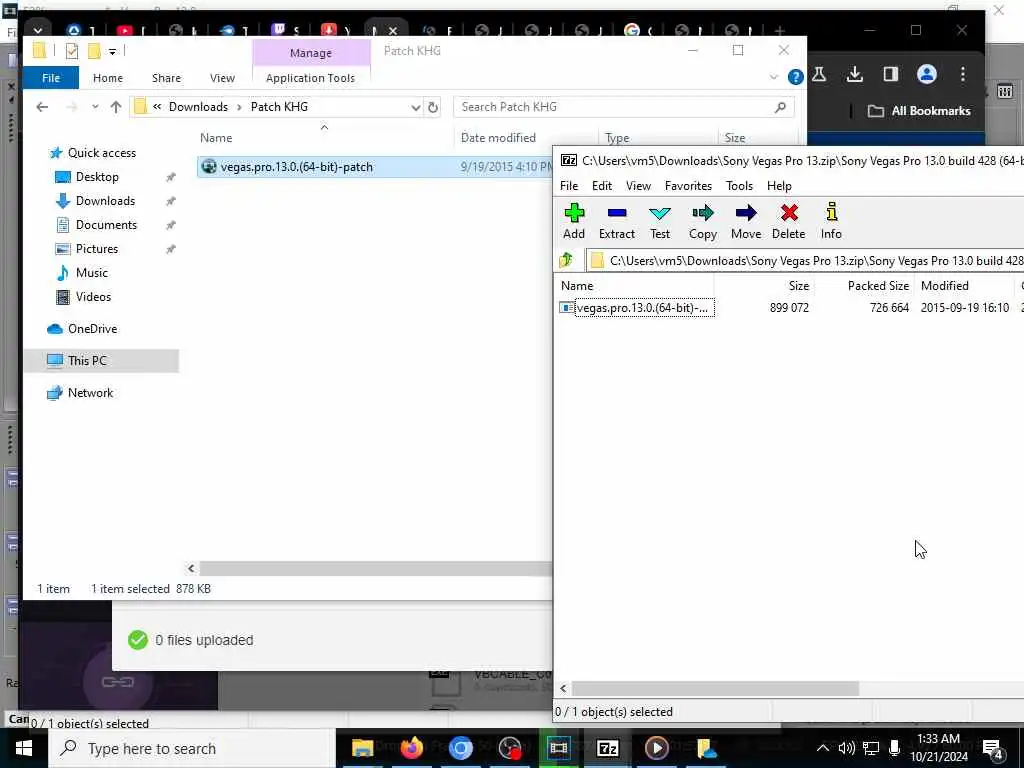Open File tab in Explorer ribbon
Image resolution: width=1024 pixels, height=768 pixels.
coord(51,78)
